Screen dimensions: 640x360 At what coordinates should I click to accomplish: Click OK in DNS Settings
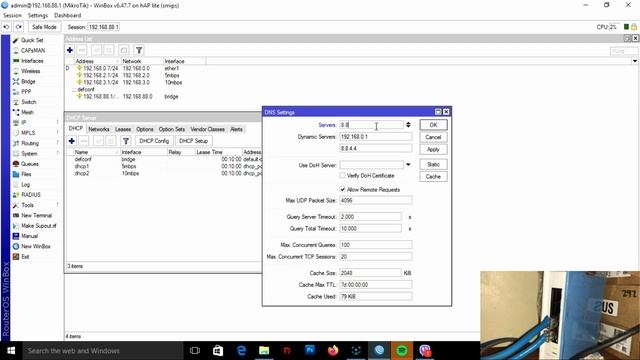click(x=433, y=125)
